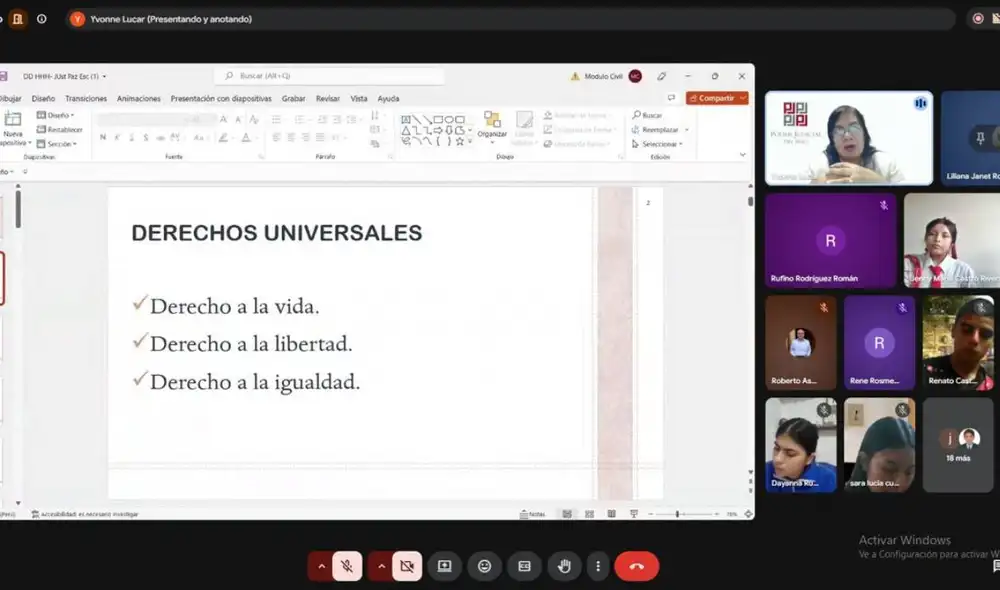Screen dimensions: 1000x590
Task: Open the Organizar dropdown
Action: point(492,128)
